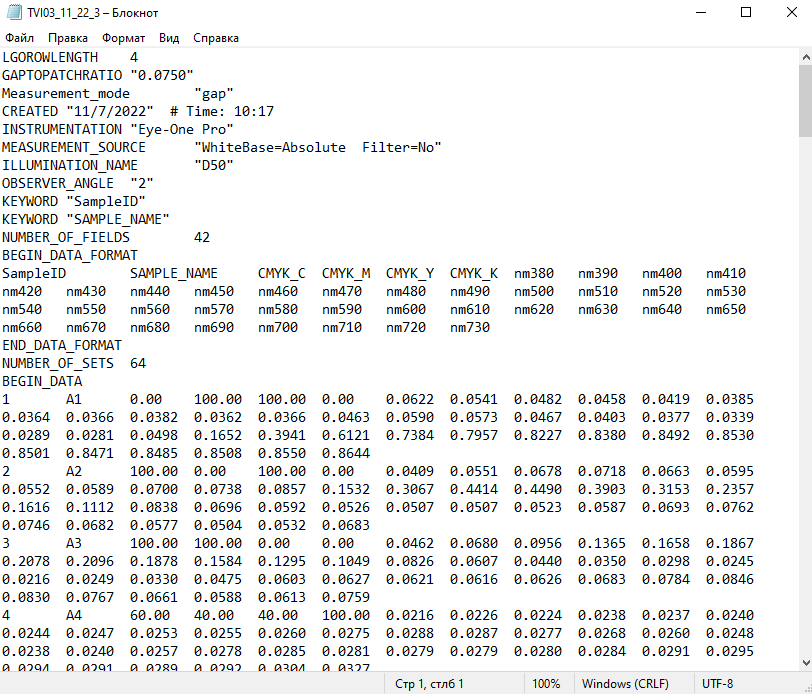Click the nm410 field name

(x=726, y=273)
